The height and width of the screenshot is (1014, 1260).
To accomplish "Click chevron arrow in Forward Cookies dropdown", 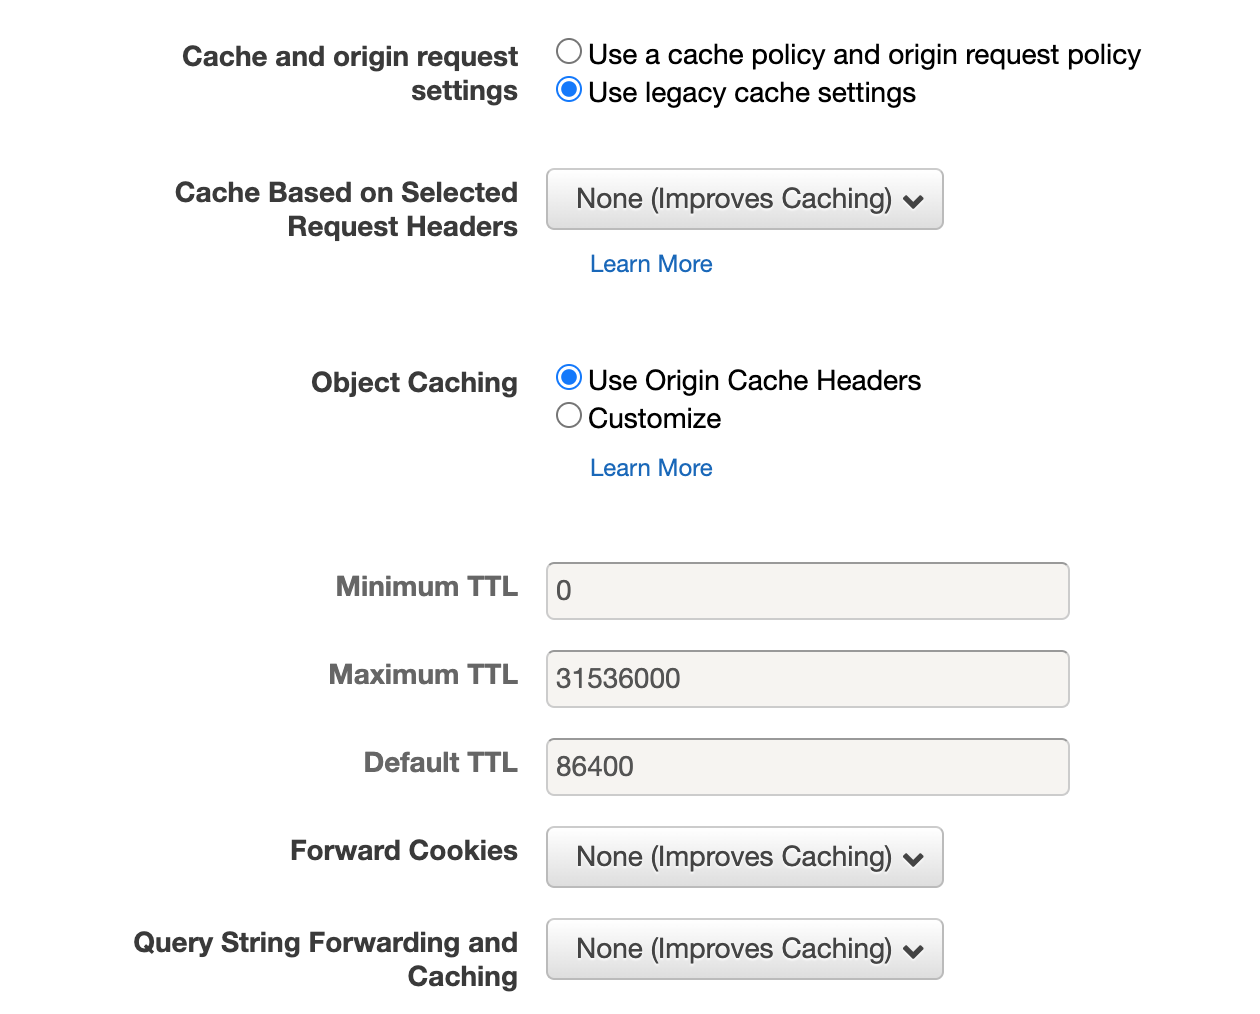I will (x=913, y=859).
